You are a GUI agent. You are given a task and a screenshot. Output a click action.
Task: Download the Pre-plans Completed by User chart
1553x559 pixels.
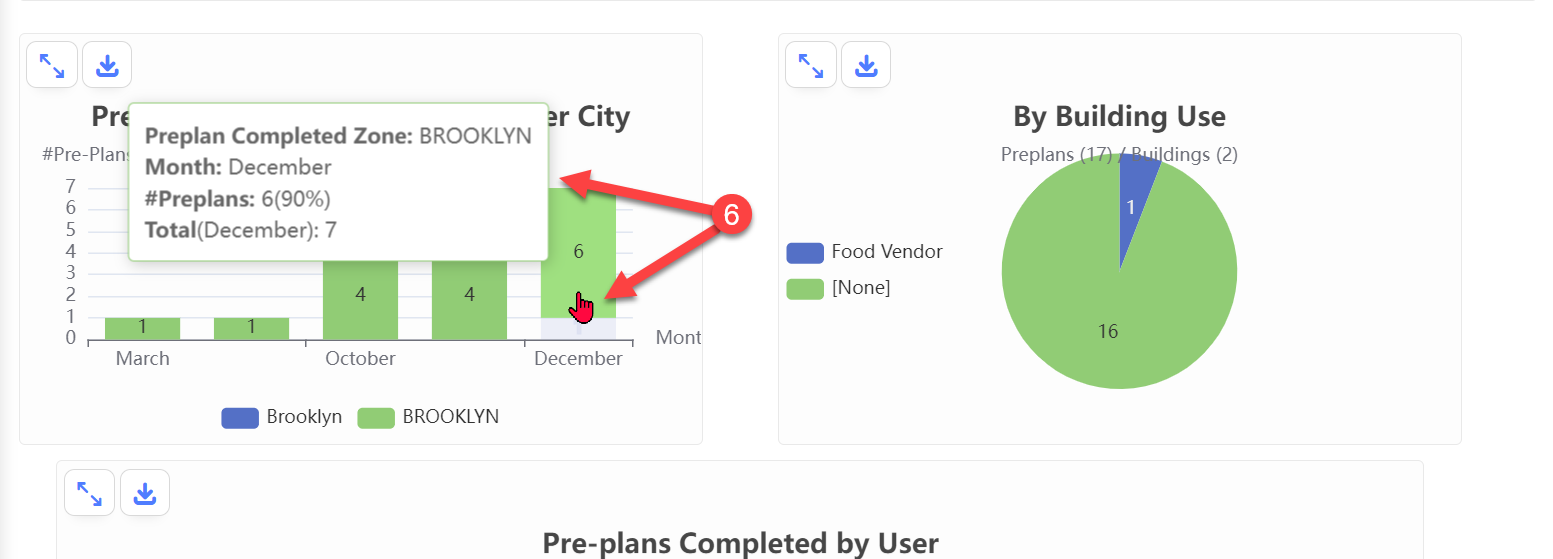point(145,493)
